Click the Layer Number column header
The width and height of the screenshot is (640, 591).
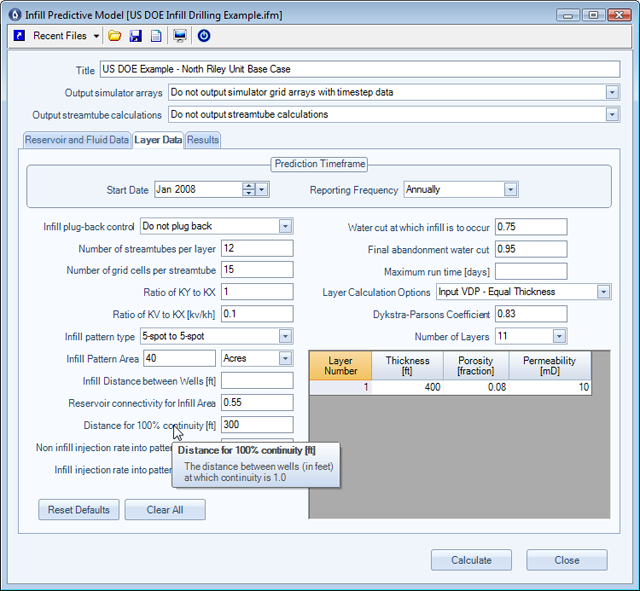341,366
